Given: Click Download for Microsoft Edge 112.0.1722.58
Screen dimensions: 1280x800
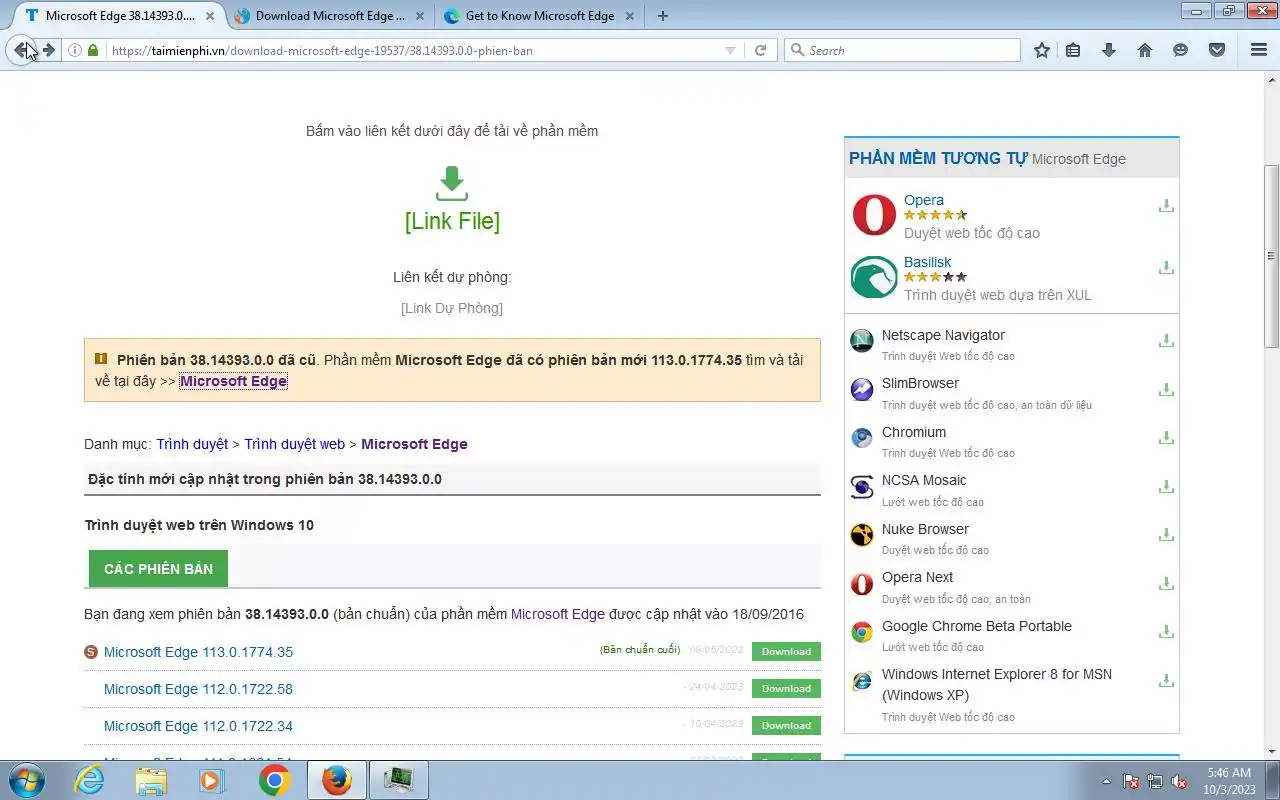Looking at the screenshot, I should point(786,688).
